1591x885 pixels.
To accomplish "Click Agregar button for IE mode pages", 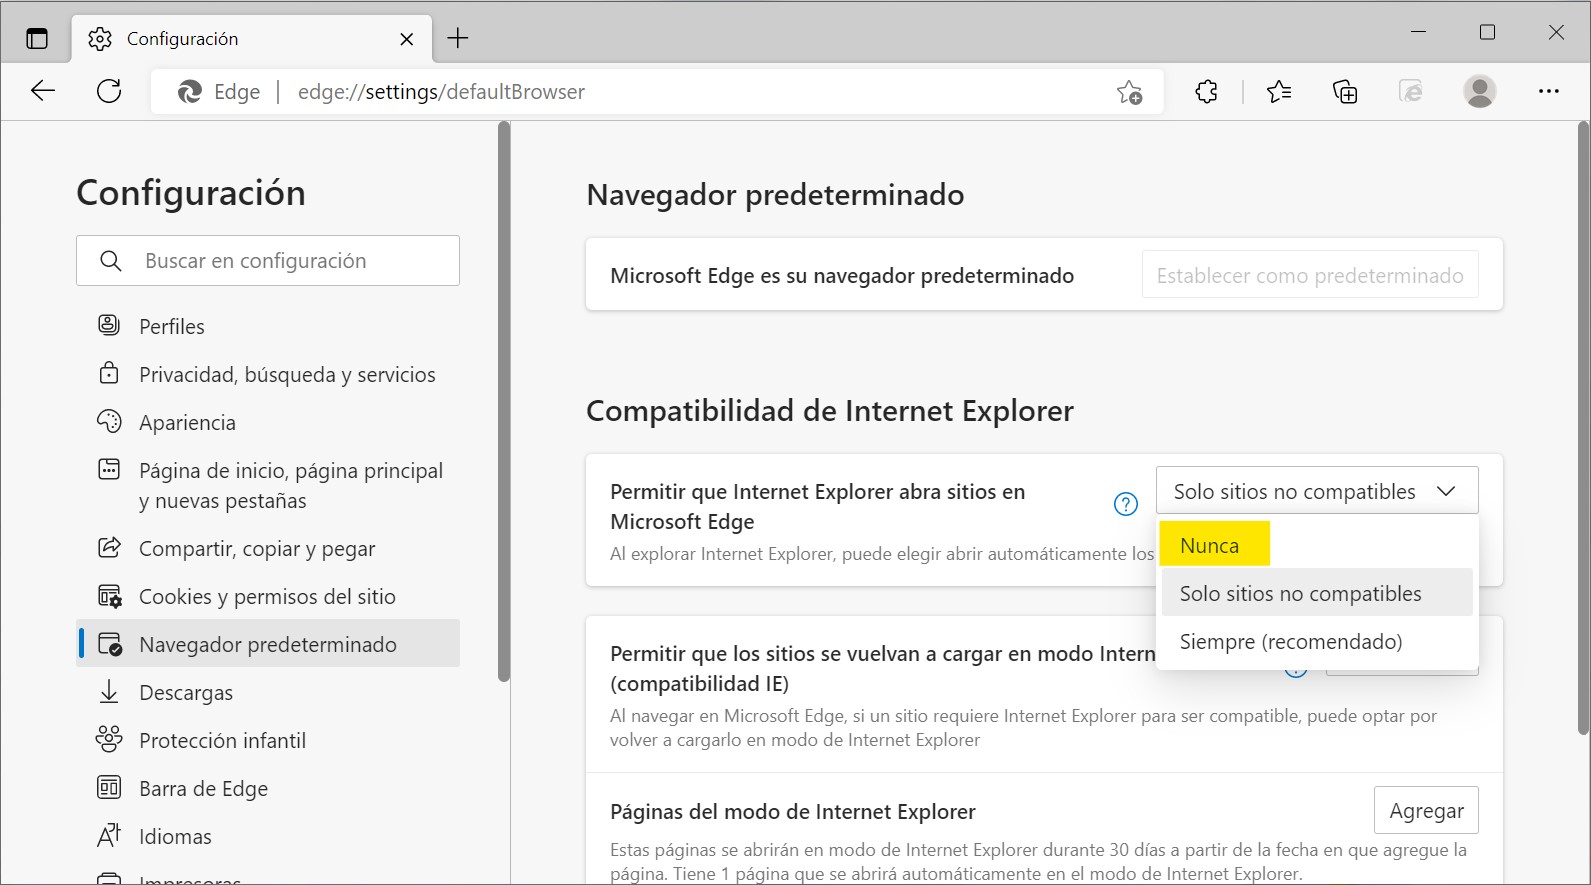I will point(1427,811).
